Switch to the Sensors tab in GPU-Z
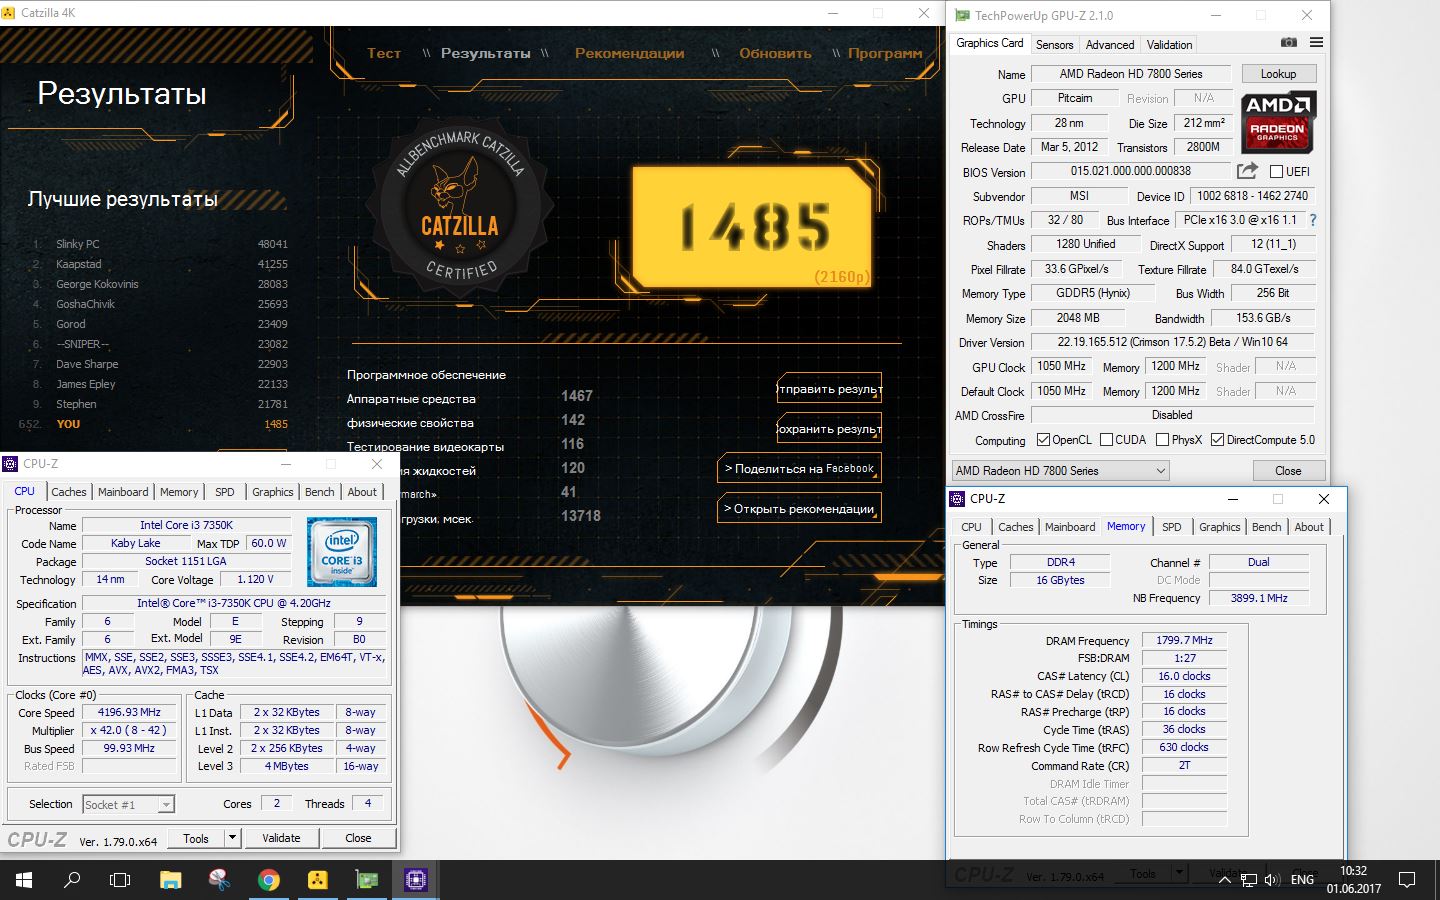This screenshot has height=900, width=1440. (1054, 45)
